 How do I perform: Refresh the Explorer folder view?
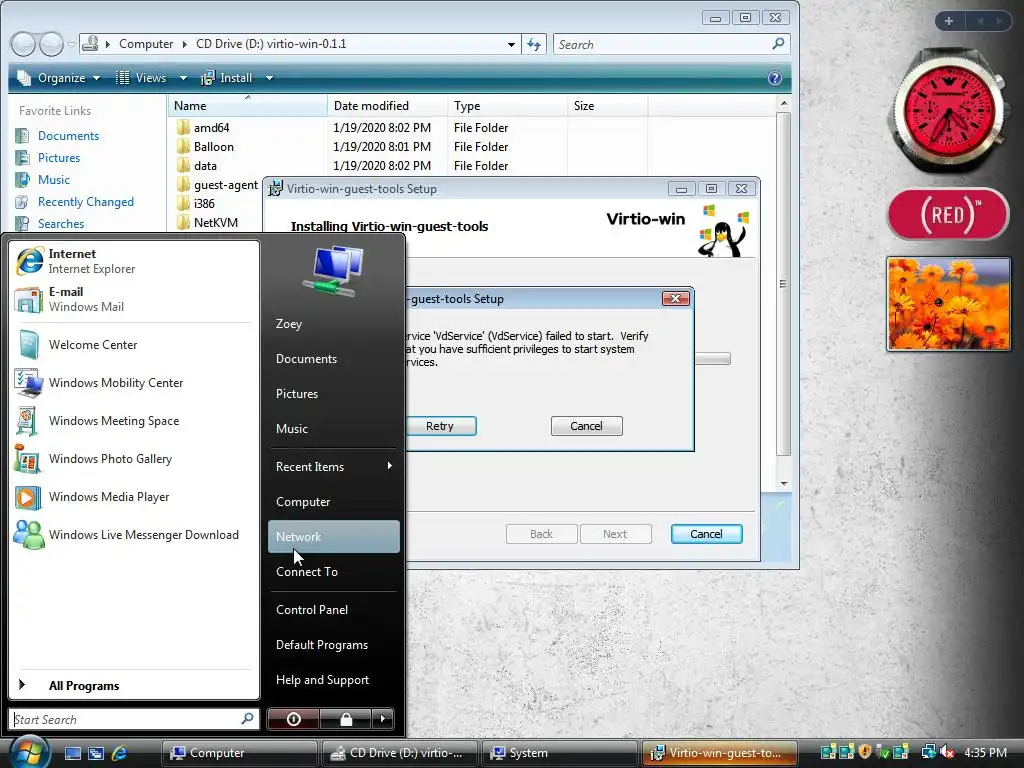coord(534,44)
